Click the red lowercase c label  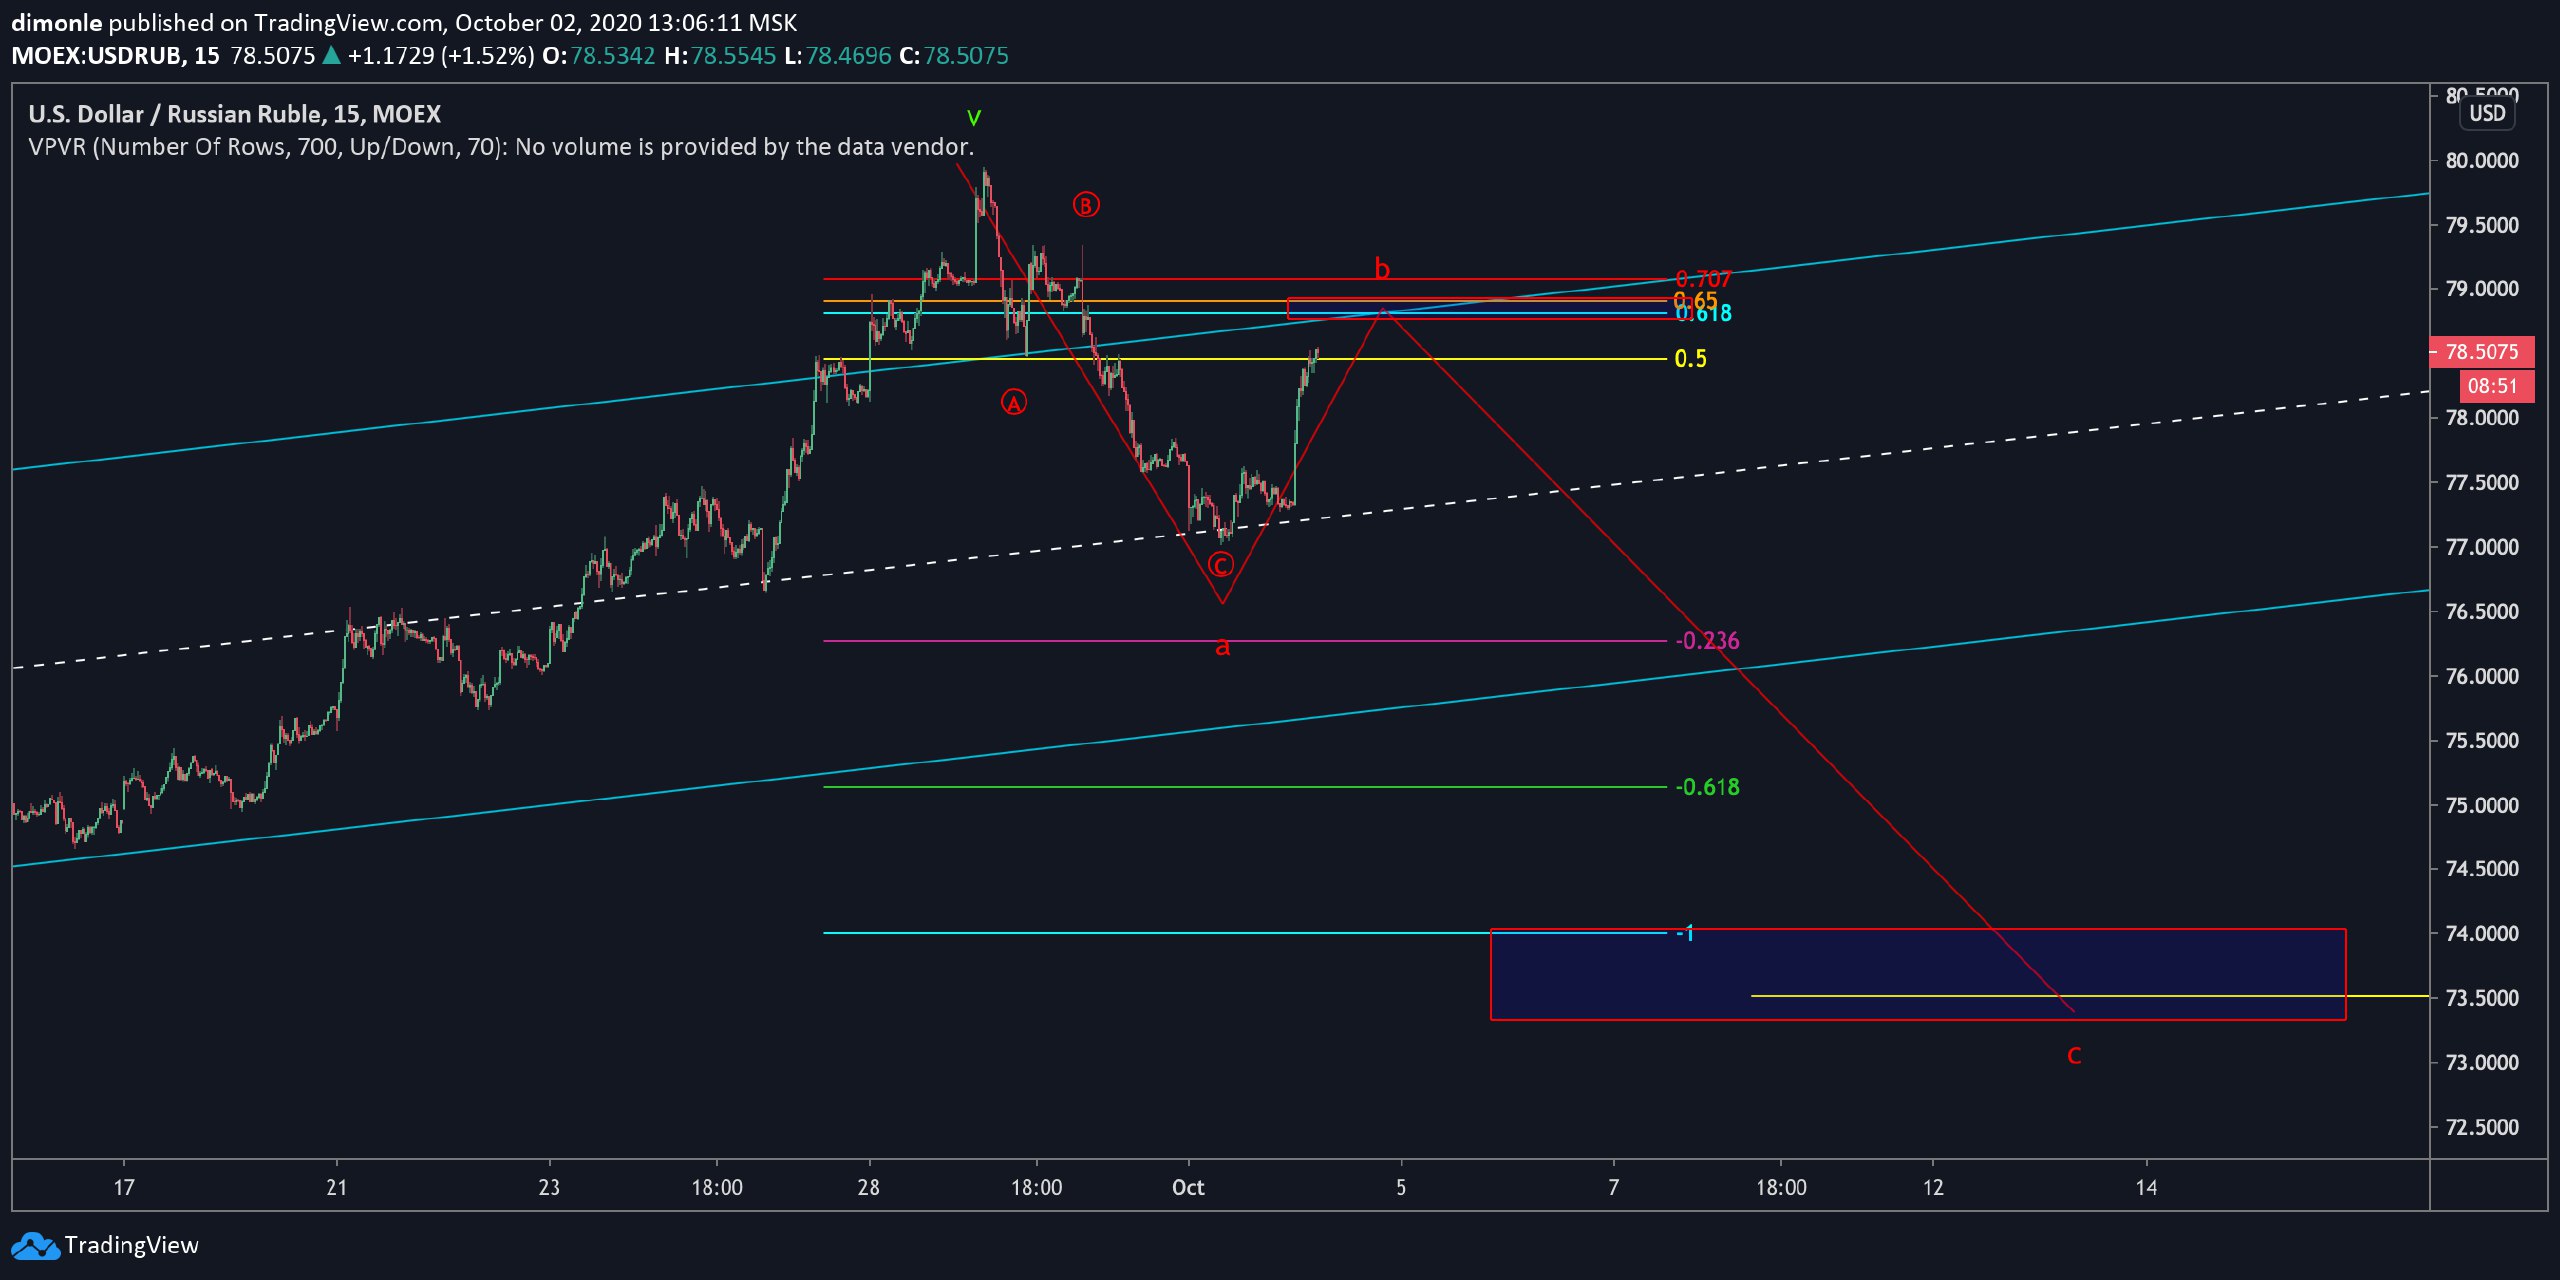2074,1054
